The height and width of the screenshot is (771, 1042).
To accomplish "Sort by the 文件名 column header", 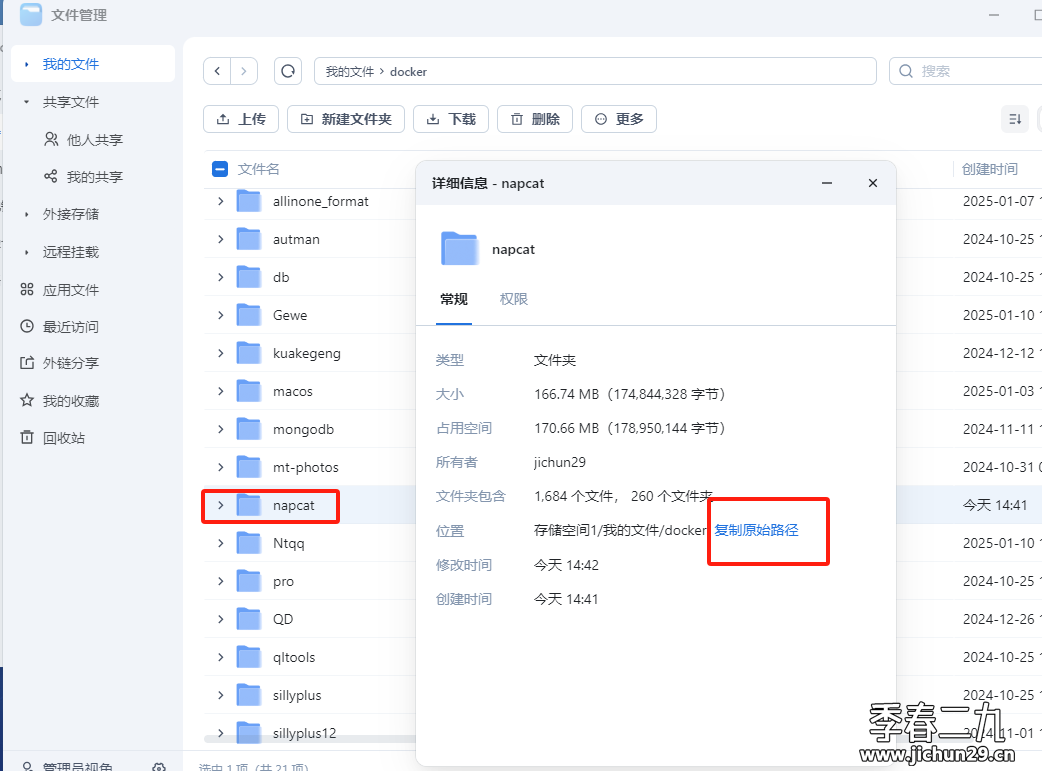I will tap(259, 169).
